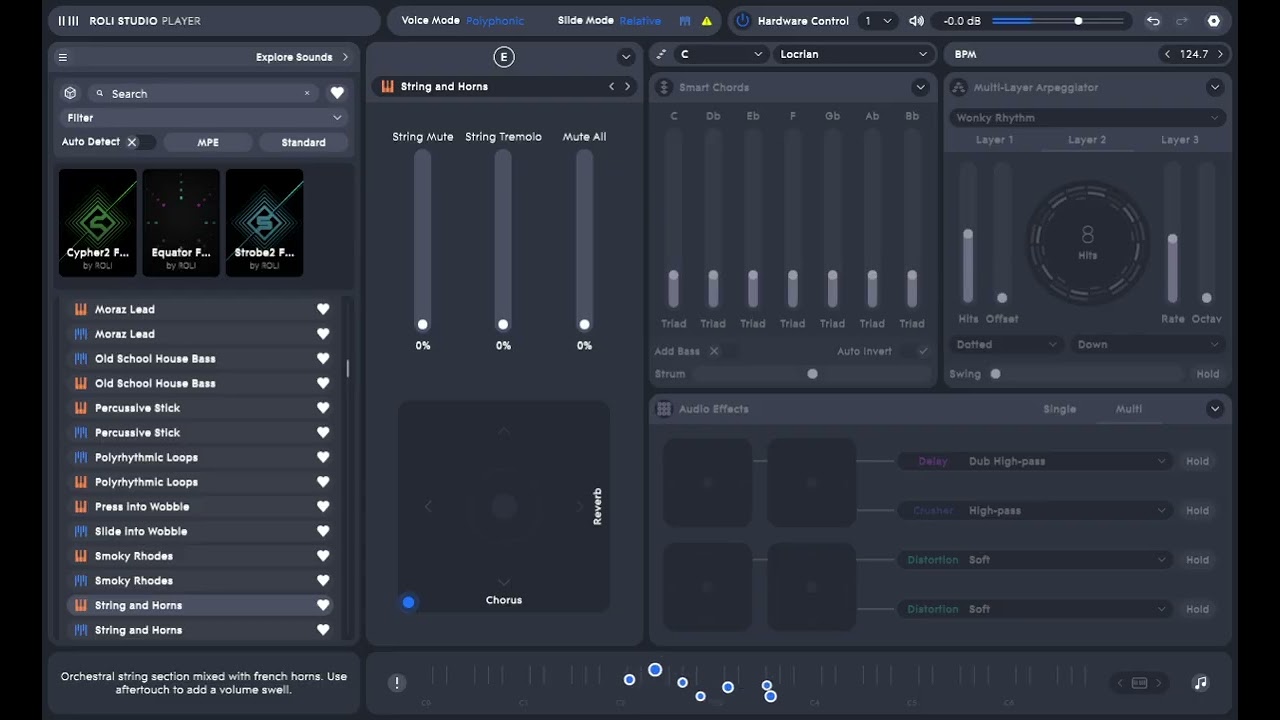Open the Locrian scale dropdown

coord(853,54)
